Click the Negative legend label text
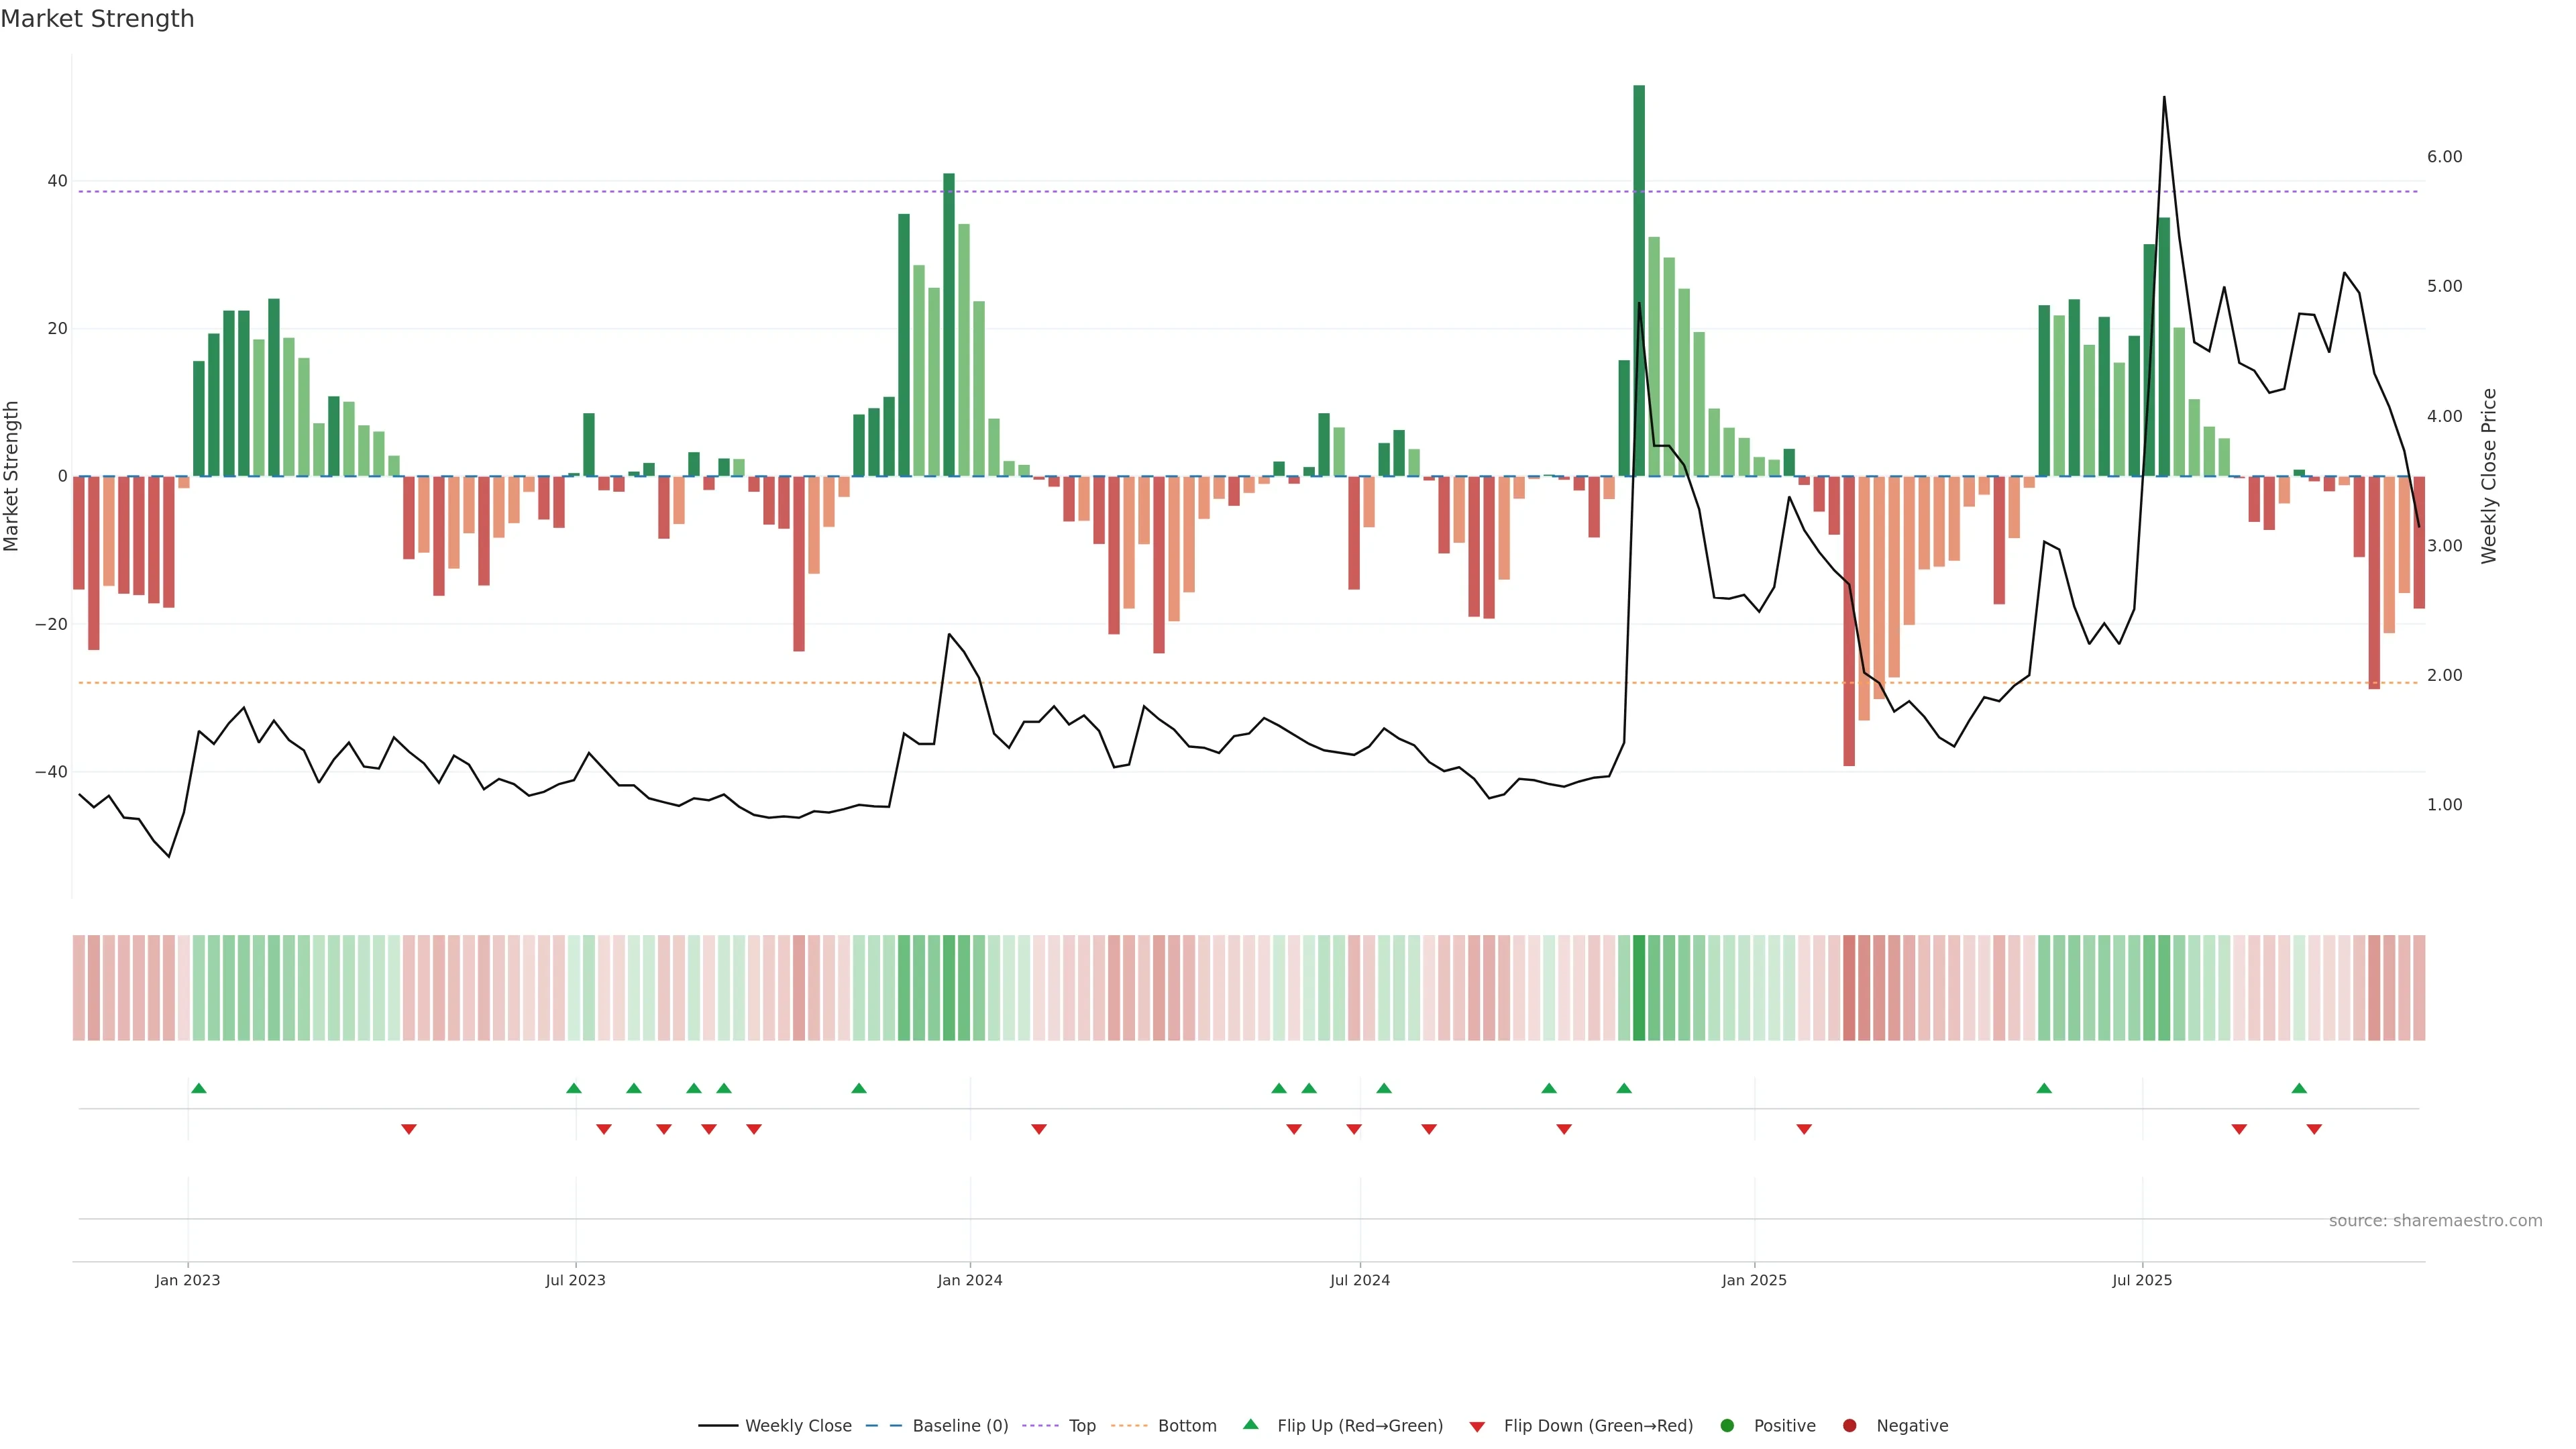 tap(1912, 1426)
